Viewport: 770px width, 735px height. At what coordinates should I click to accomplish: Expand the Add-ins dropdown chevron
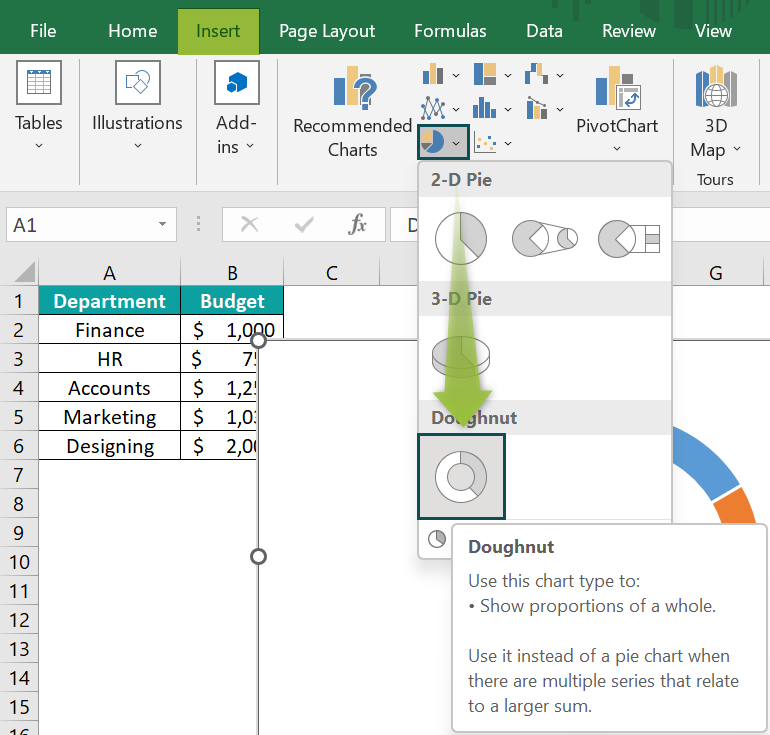(250, 146)
